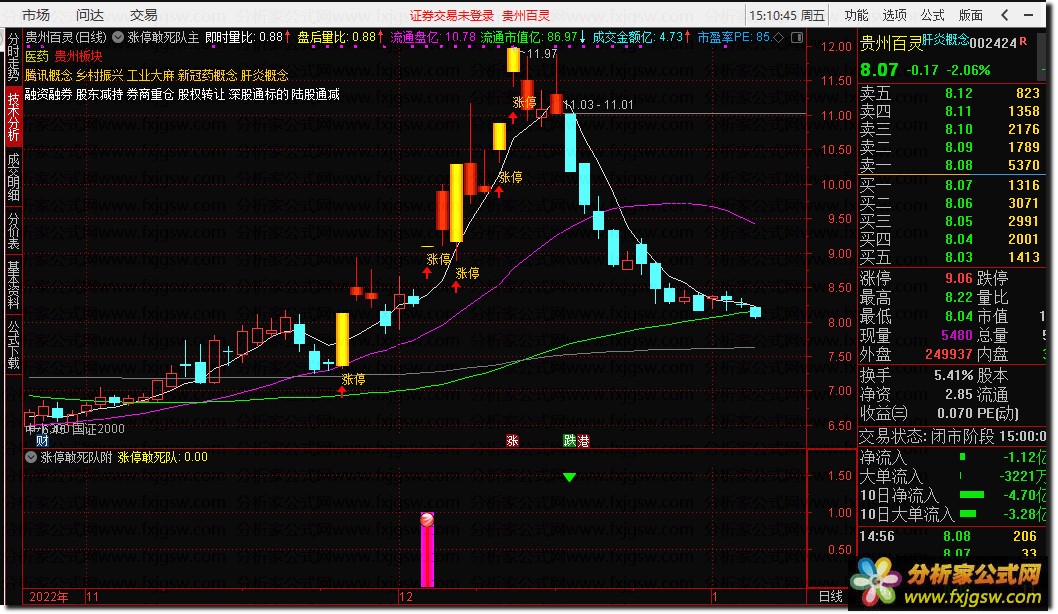The image size is (1058, 614).
Task: Click the 12 month marker on time axis
Action: (406, 597)
